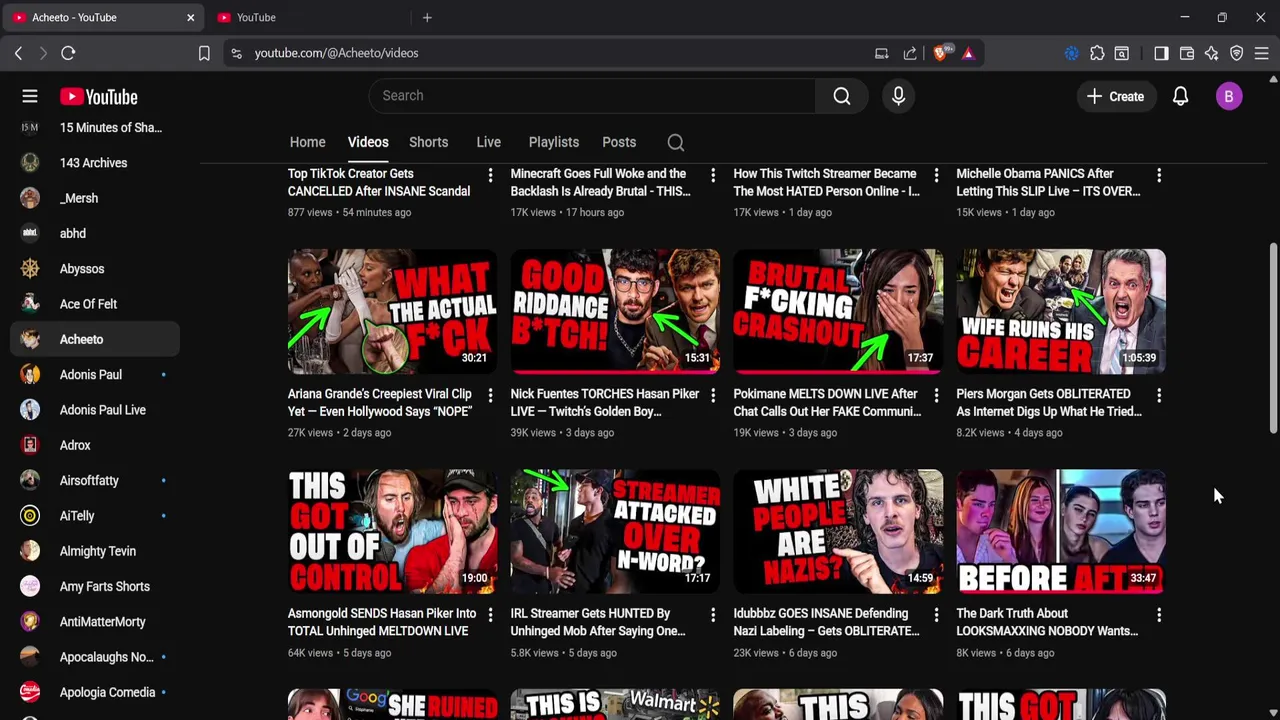This screenshot has height=720, width=1280.
Task: Close the Acheeto - YouTube tab
Action: coord(190,17)
